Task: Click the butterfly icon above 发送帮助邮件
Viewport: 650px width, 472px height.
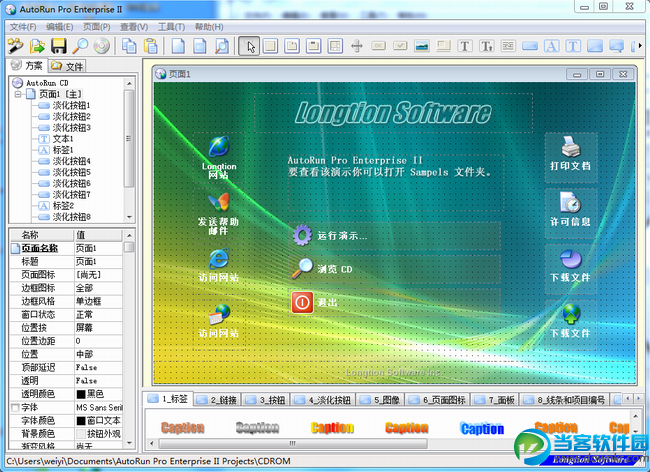Action: click(x=219, y=203)
